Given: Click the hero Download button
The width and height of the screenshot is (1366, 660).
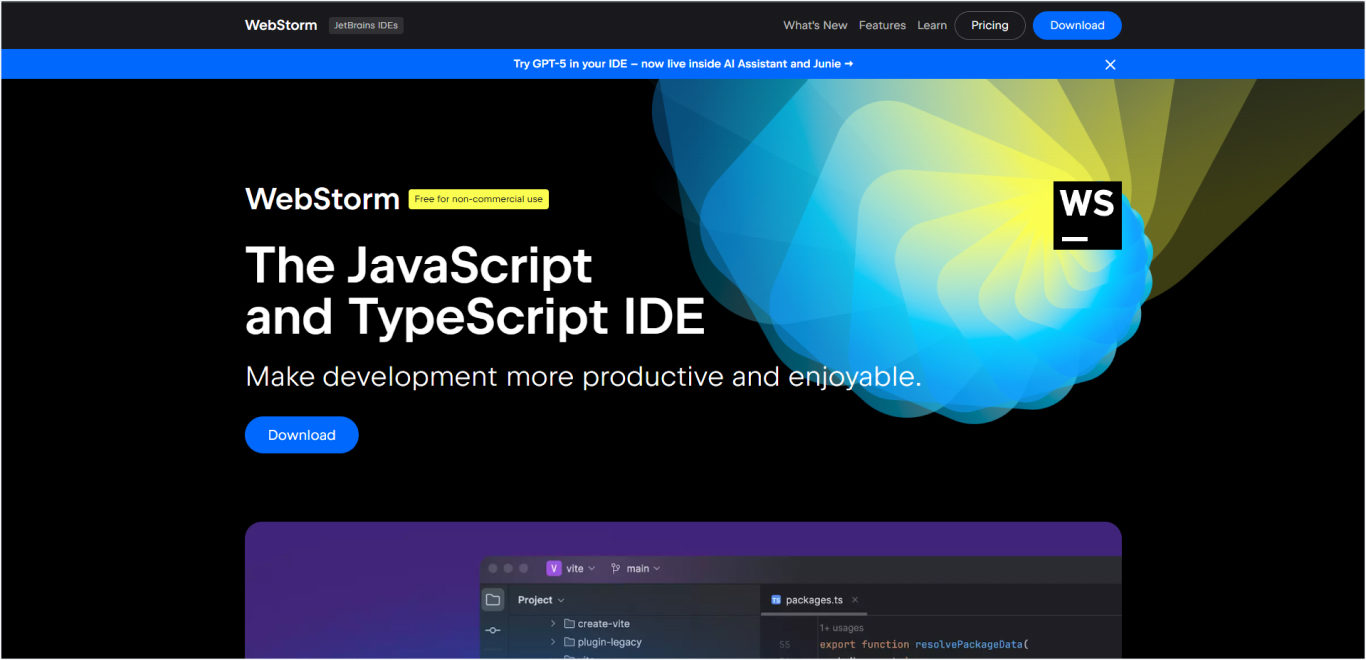Looking at the screenshot, I should click(301, 434).
